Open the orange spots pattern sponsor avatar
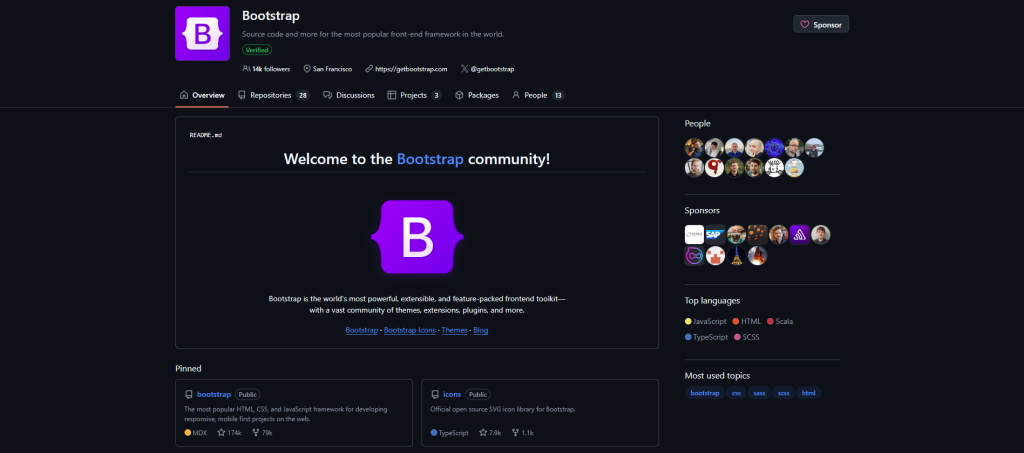Screen dimensions: 1024x453 pos(758,234)
